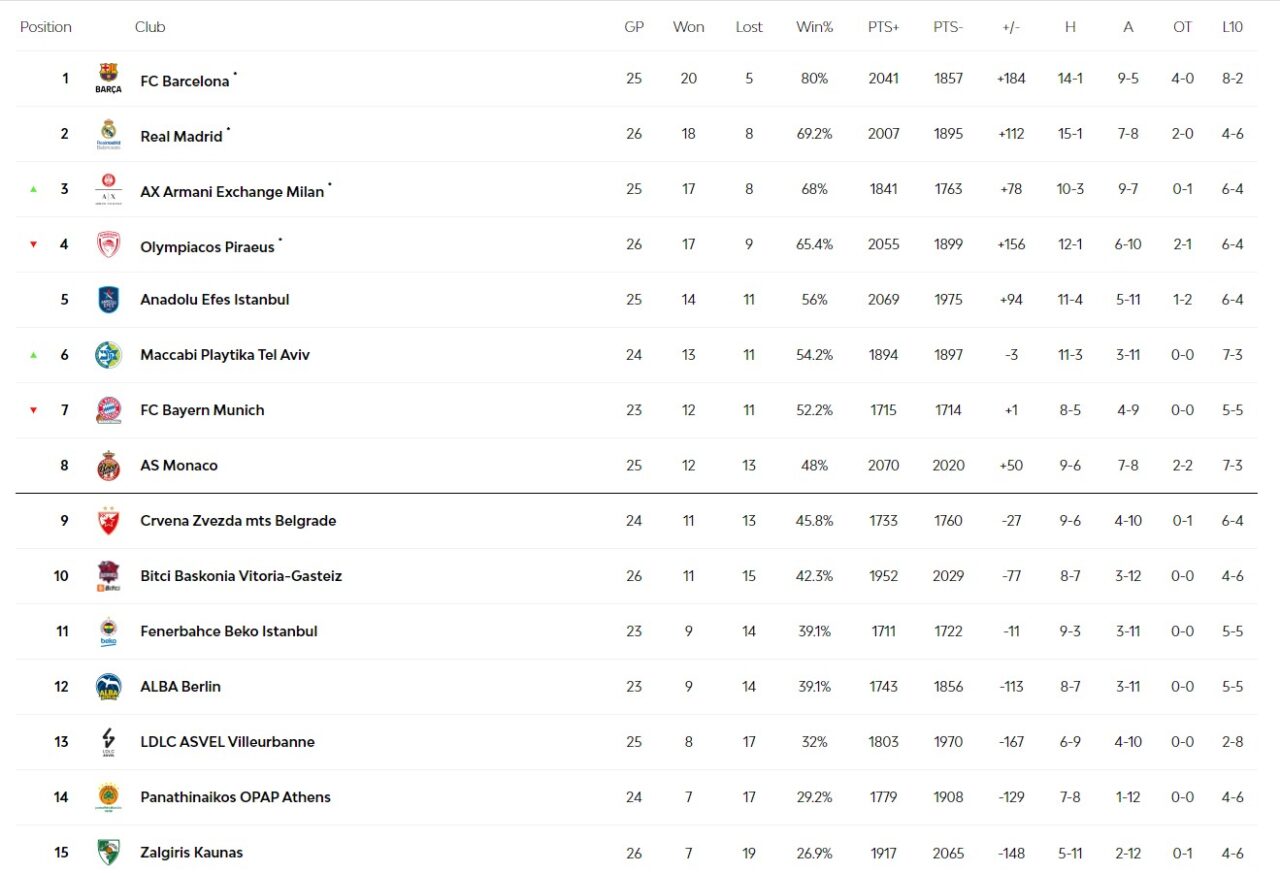Click the AS Monaco team logo
Screen dimensions: 1280x873
(108, 466)
